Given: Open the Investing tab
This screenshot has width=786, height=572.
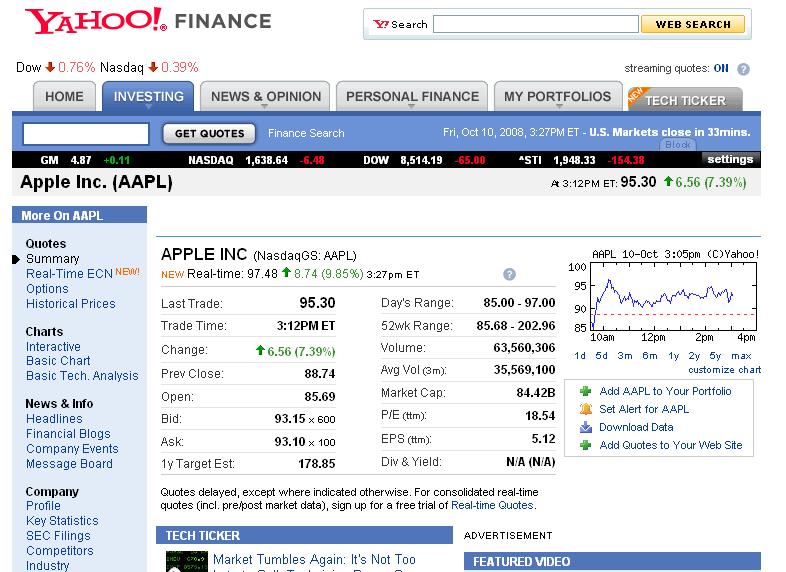Looking at the screenshot, I should (148, 96).
